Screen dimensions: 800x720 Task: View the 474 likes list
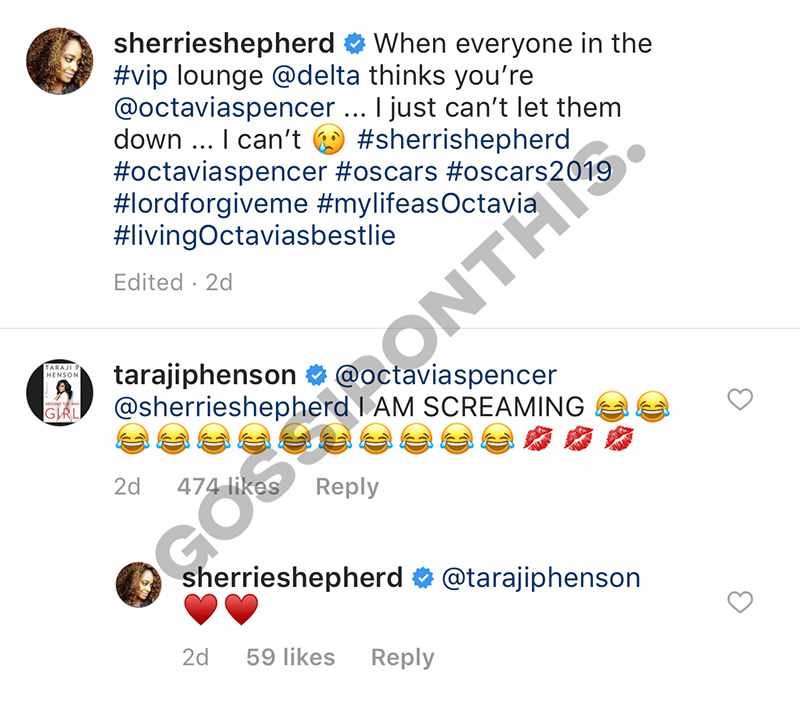(228, 486)
